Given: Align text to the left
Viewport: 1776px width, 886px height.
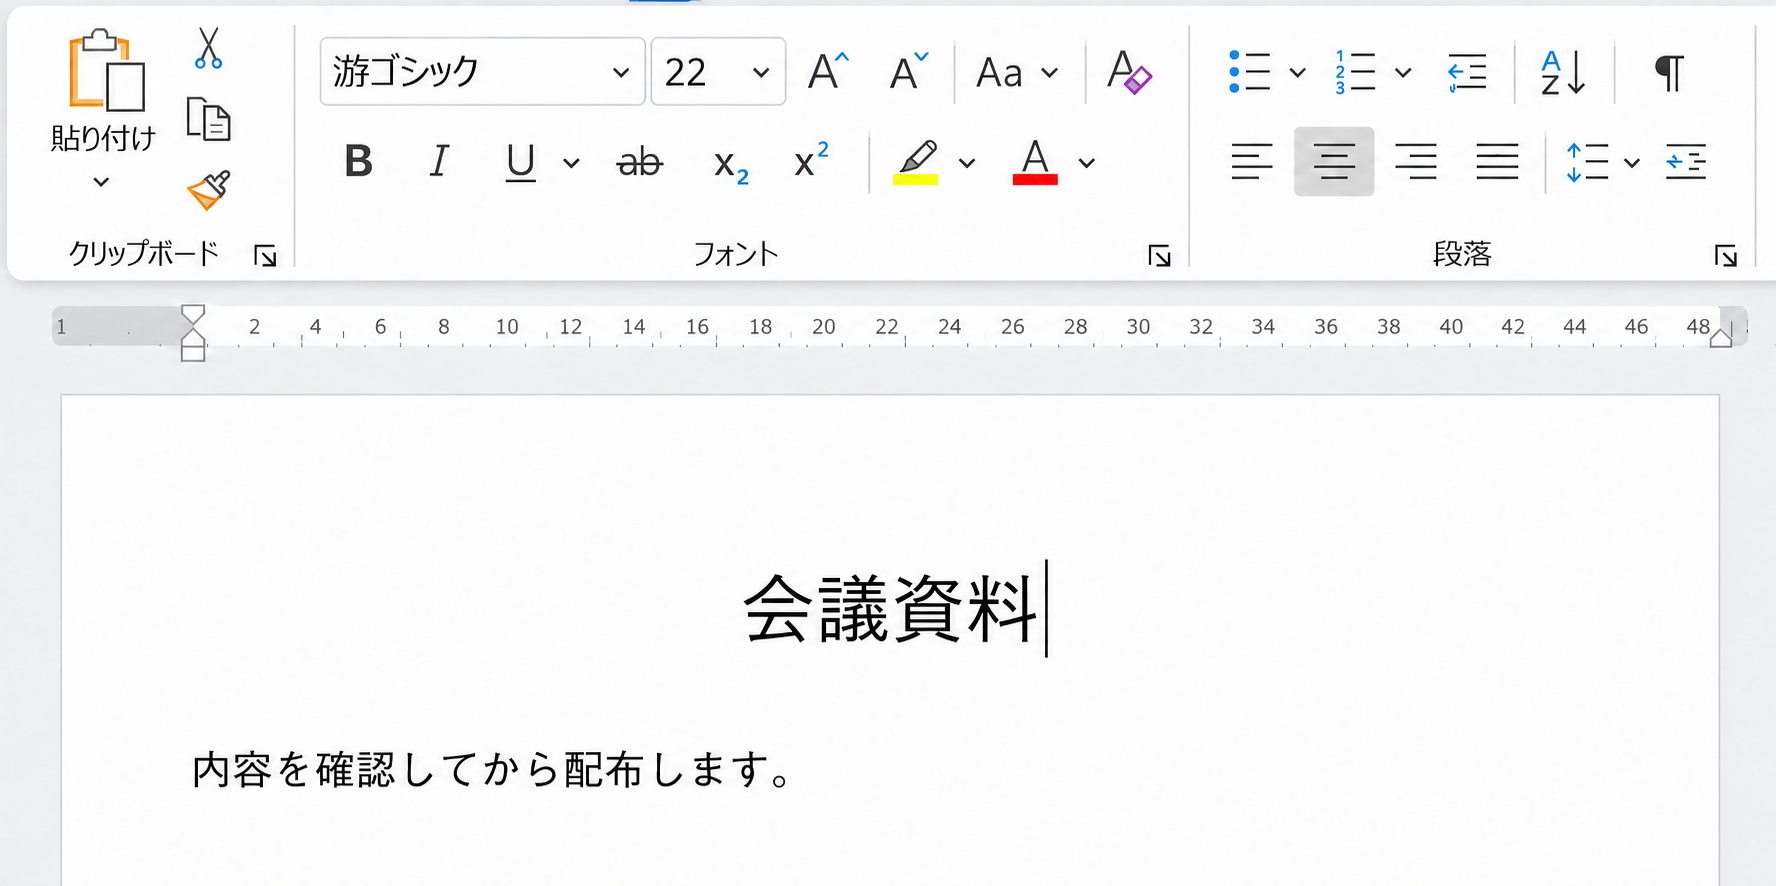Looking at the screenshot, I should tap(1252, 161).
